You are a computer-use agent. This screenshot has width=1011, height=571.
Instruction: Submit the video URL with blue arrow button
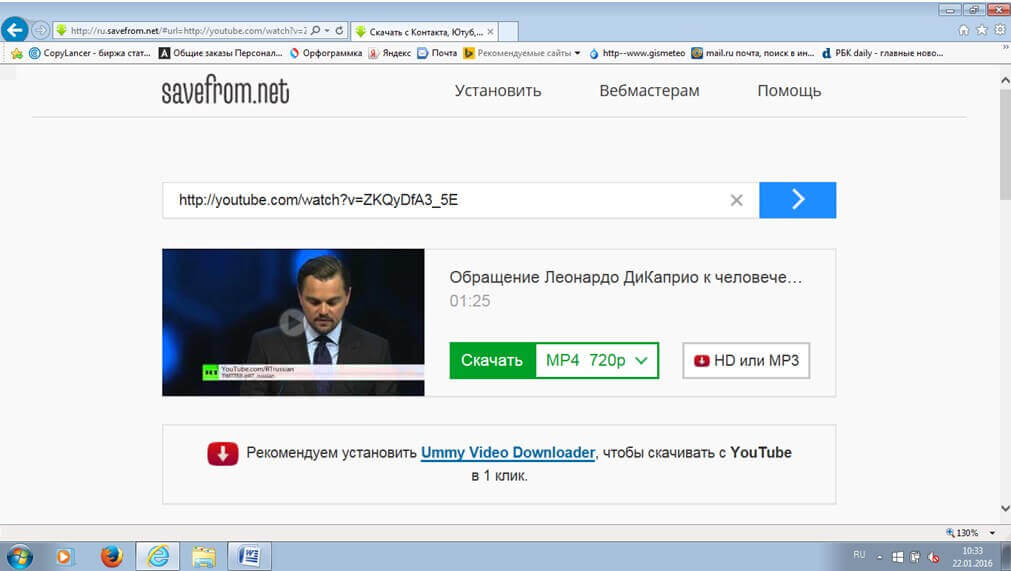coord(797,200)
